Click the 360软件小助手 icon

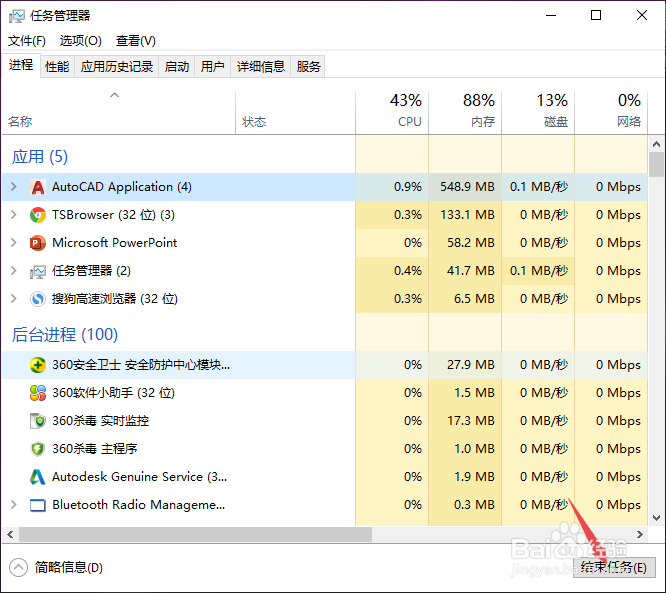tap(38, 393)
